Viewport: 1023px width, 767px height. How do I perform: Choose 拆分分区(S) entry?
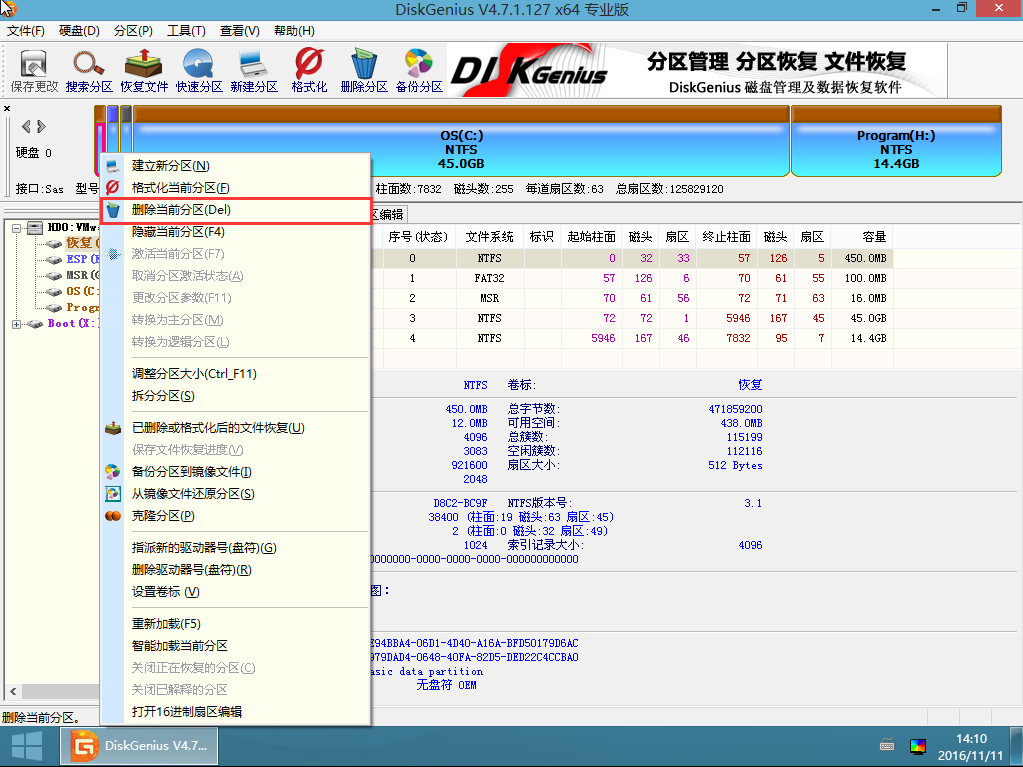236,396
